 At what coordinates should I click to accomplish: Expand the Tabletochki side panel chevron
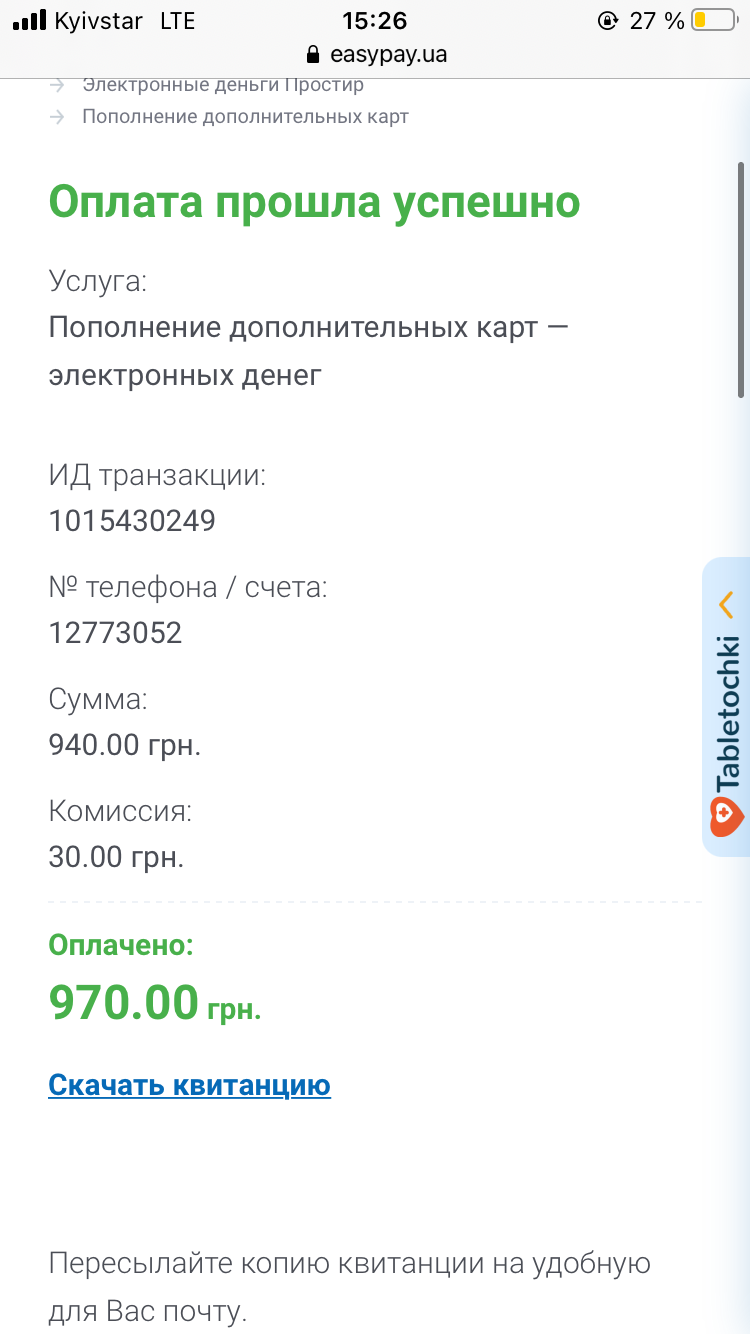pos(727,604)
